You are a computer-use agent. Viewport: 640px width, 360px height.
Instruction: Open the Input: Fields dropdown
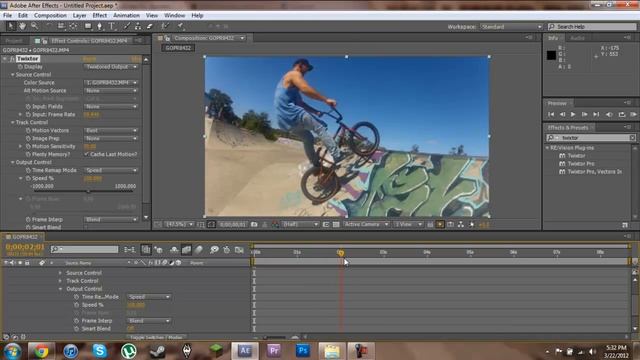111,107
